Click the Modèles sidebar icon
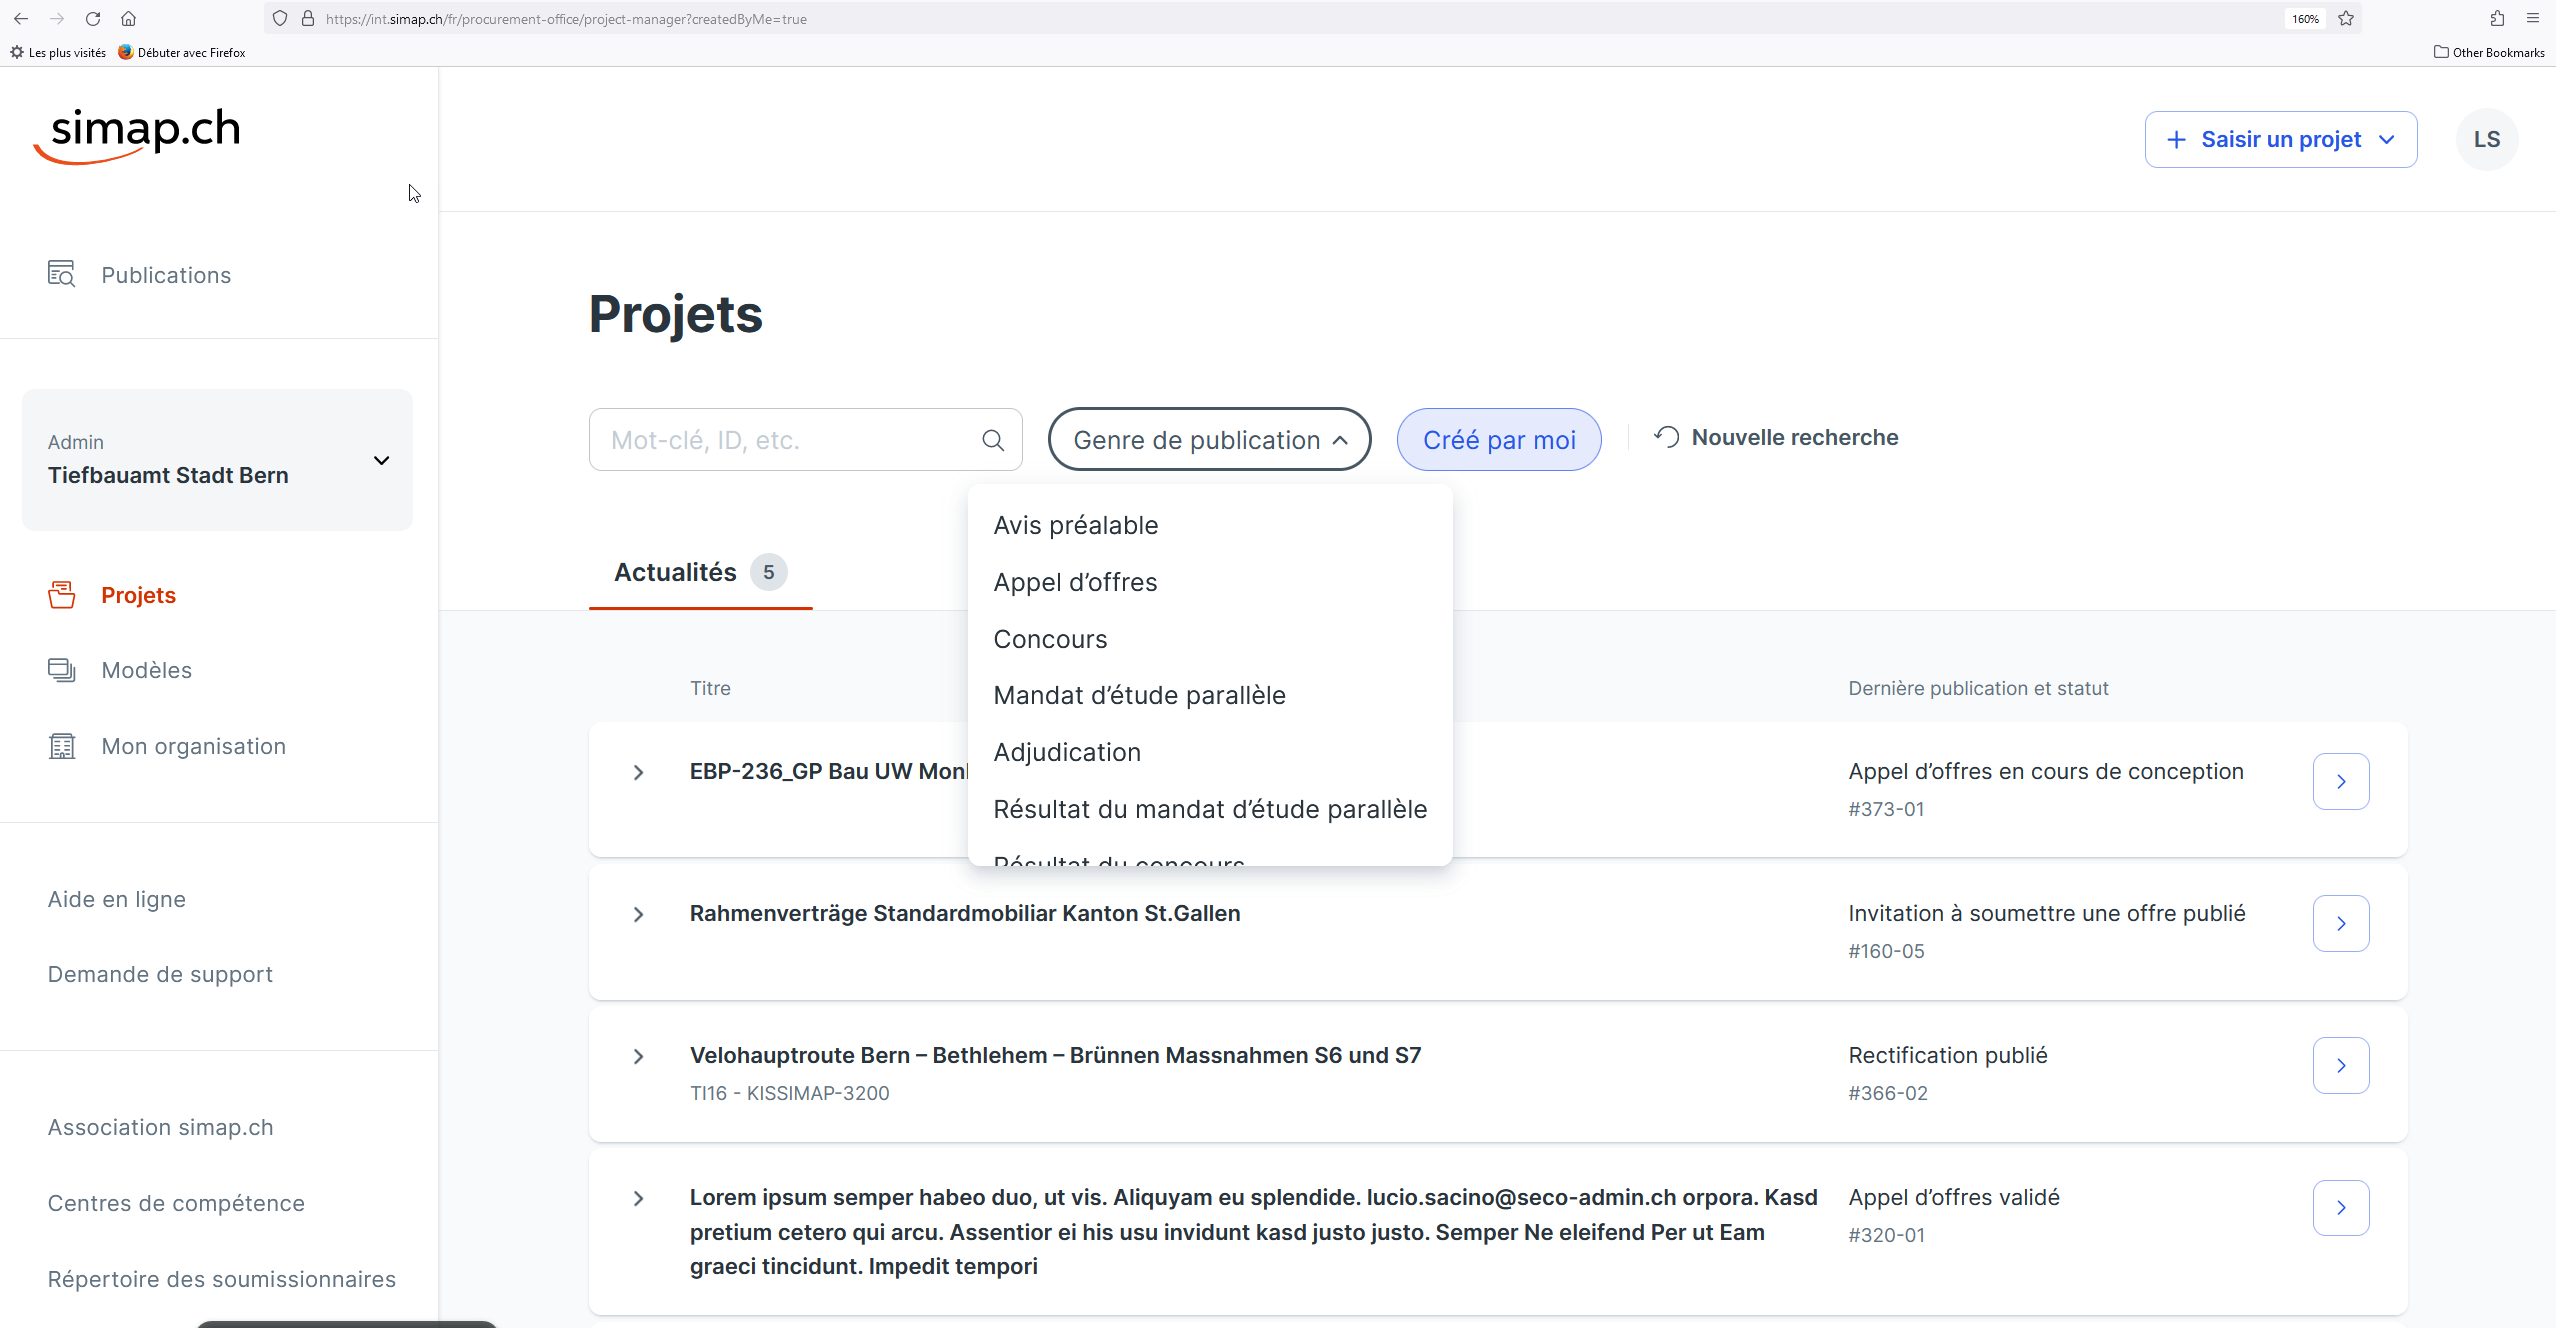Screen dimensions: 2556x1328 [x=62, y=670]
